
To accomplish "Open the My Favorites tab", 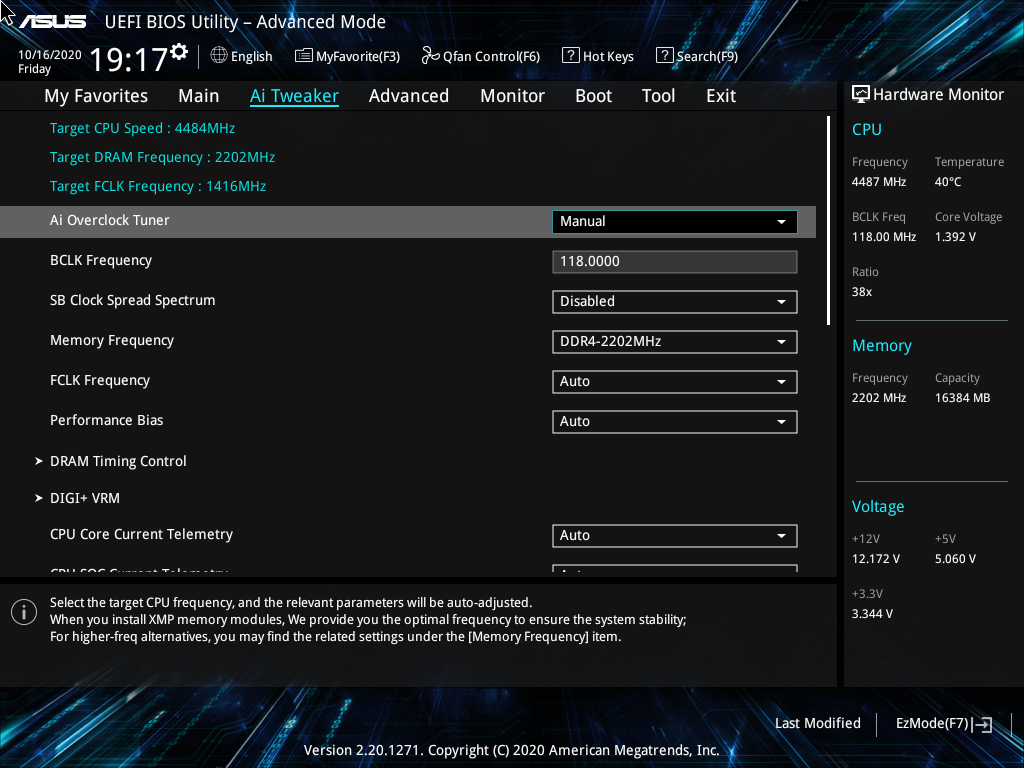I will pos(96,96).
